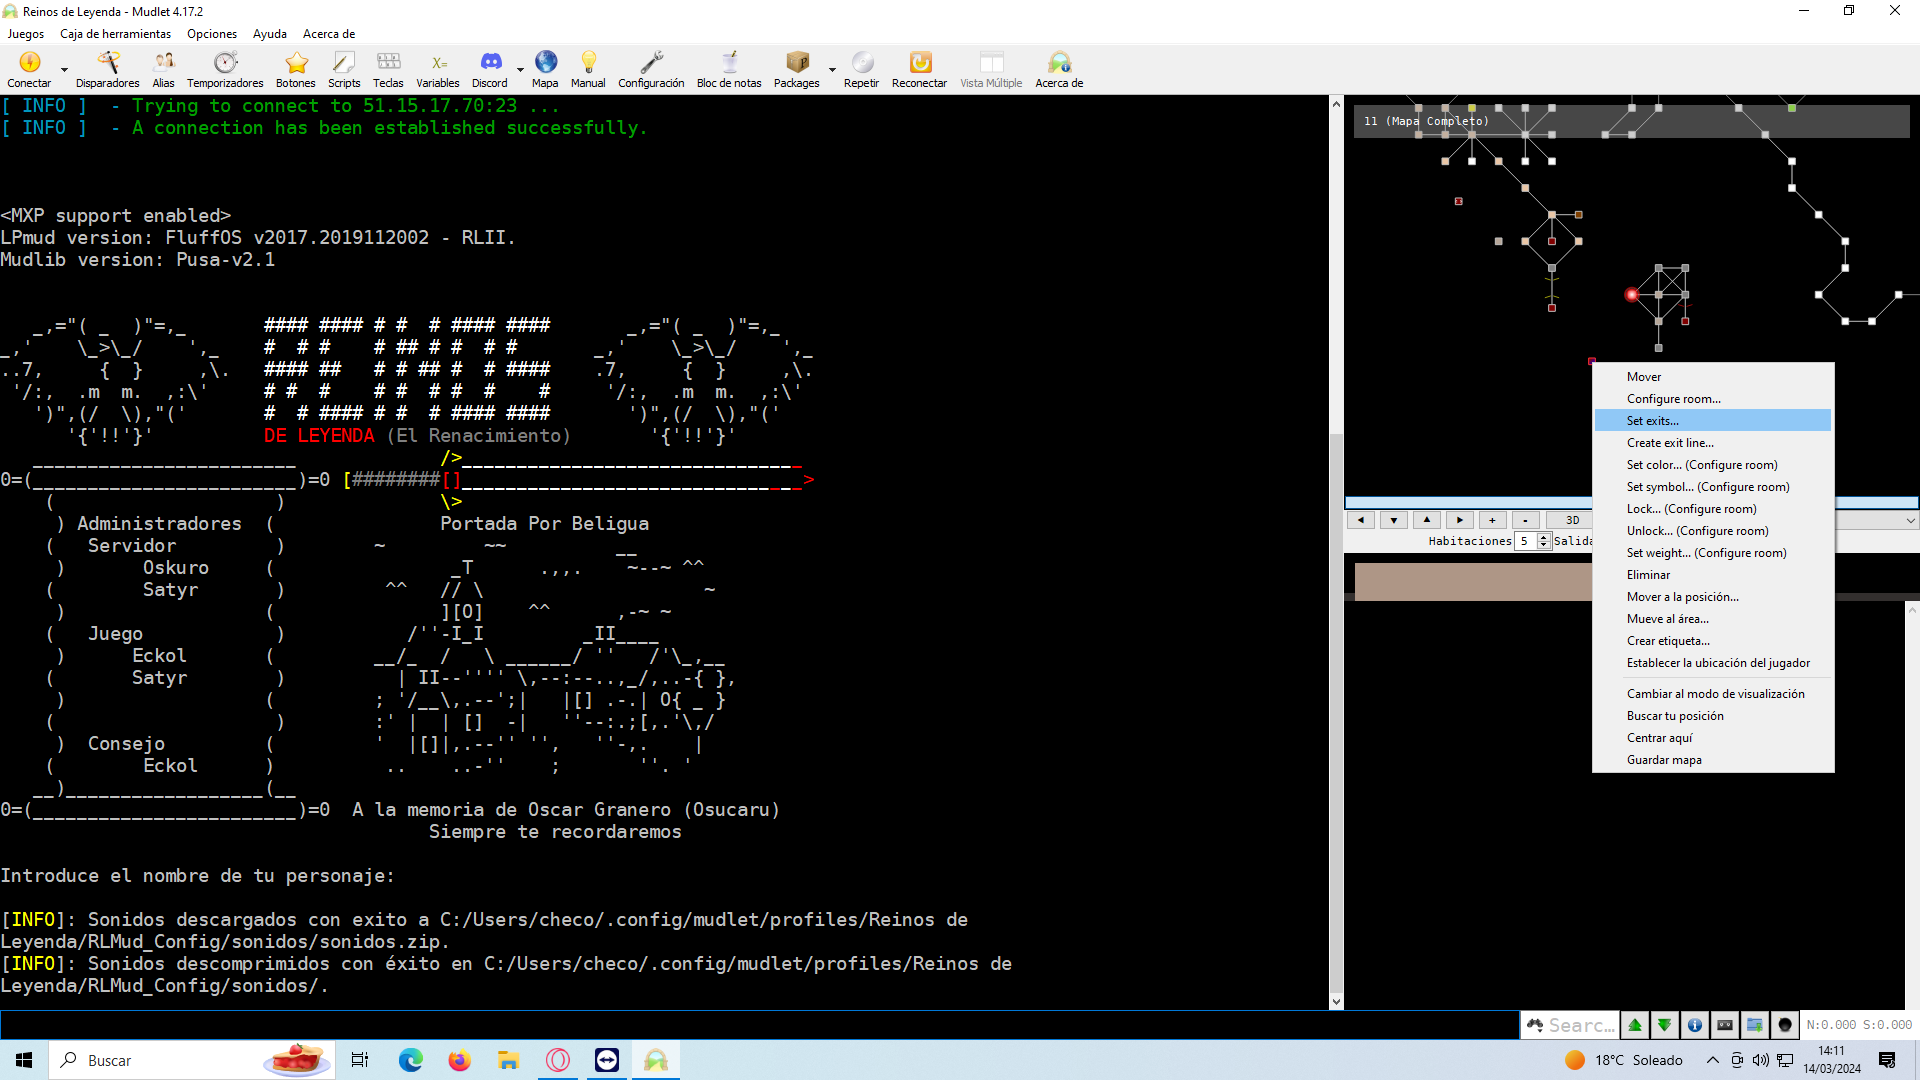Click the Searc... search field
1920x1080 pixels.
[x=1582, y=1025]
